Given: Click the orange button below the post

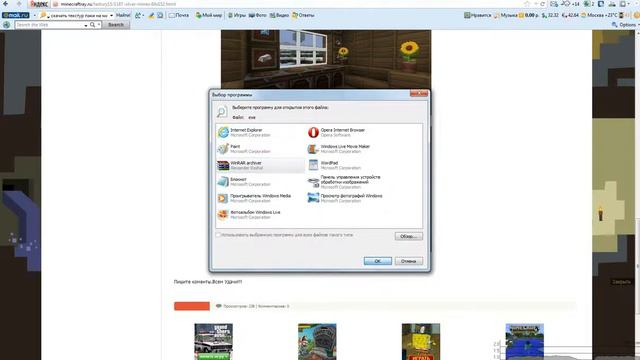Looking at the screenshot, I should 192,306.
